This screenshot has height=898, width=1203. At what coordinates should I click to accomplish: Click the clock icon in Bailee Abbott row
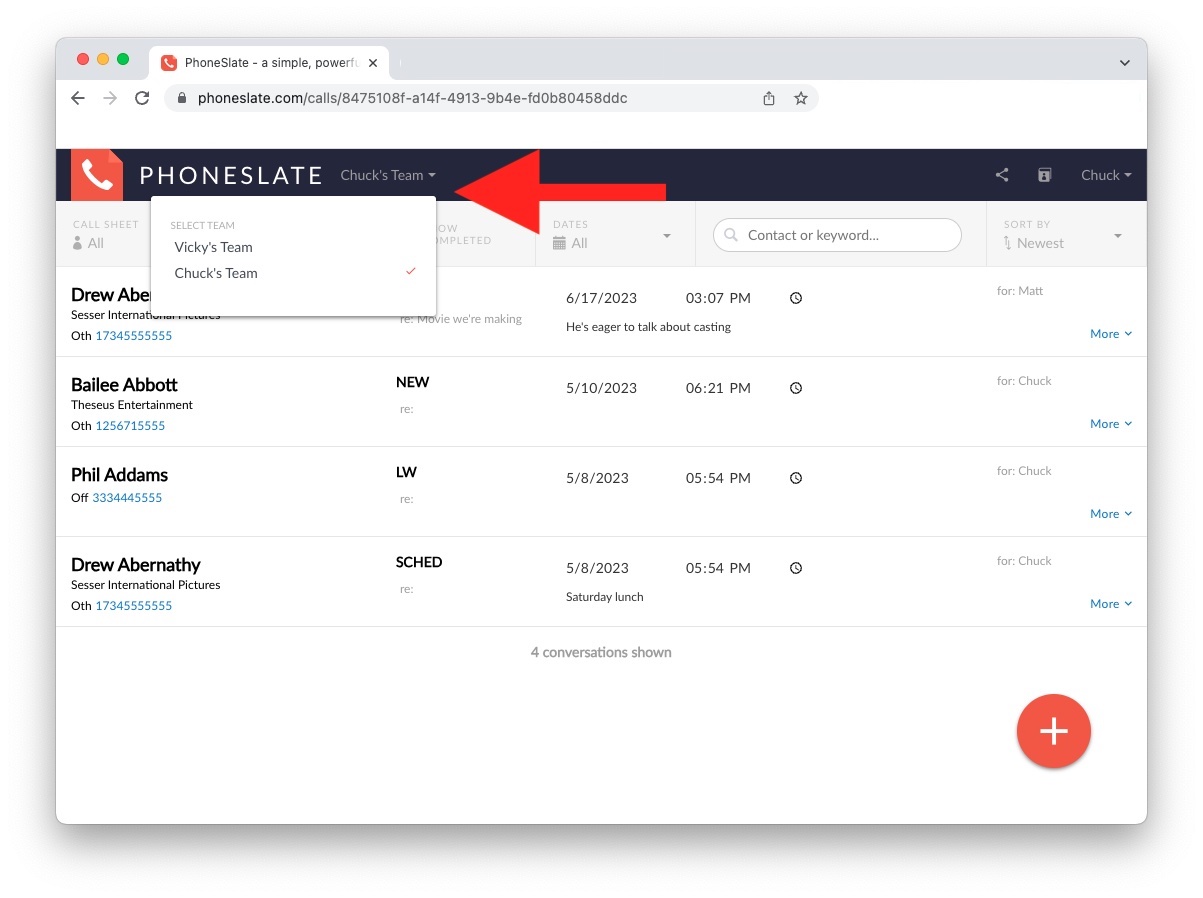(x=796, y=388)
